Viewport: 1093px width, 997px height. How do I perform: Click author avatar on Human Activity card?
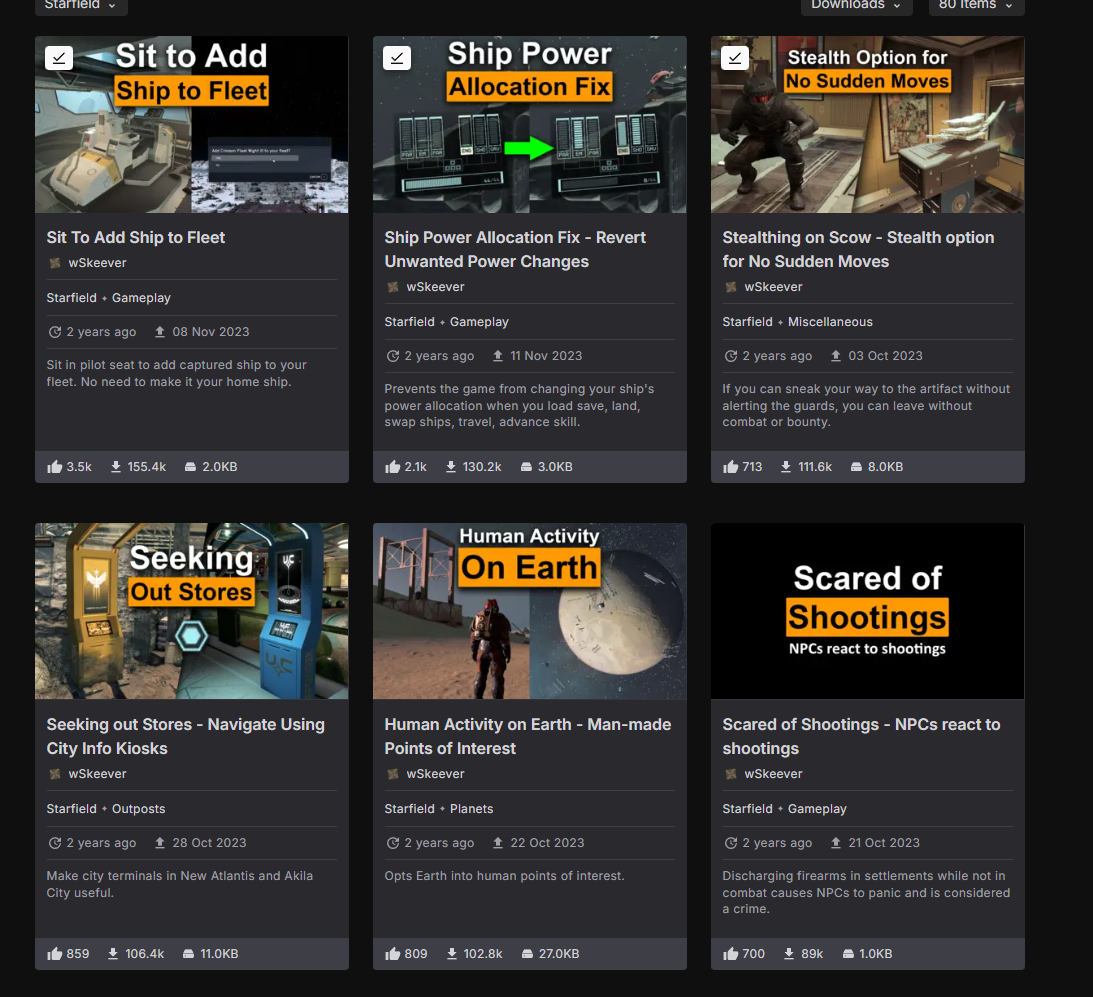(x=393, y=774)
